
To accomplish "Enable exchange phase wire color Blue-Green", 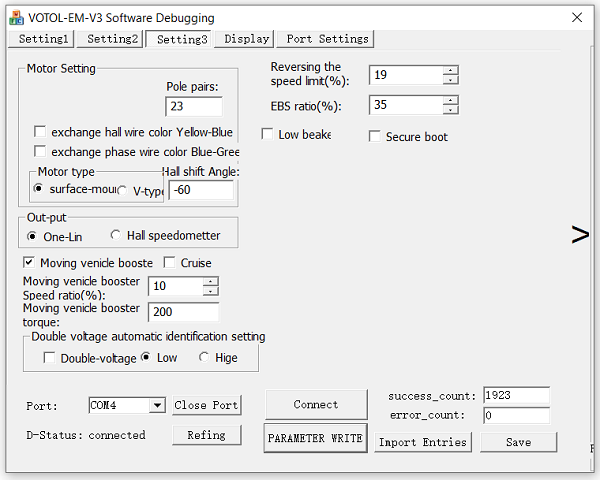I will [40, 152].
